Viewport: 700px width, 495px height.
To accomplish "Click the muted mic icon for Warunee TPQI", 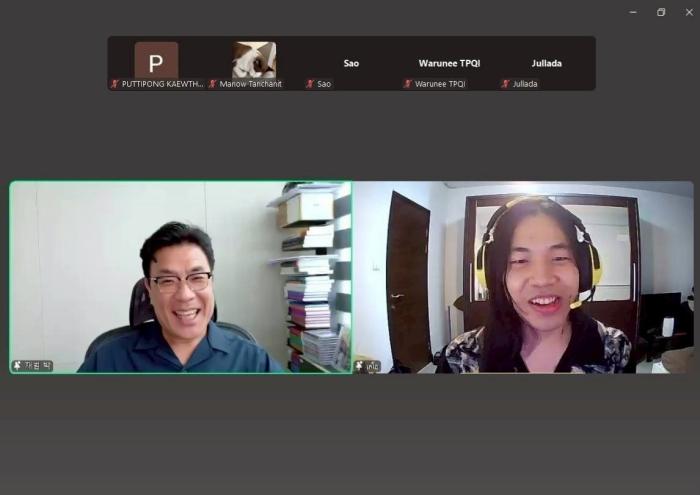I will [408, 84].
